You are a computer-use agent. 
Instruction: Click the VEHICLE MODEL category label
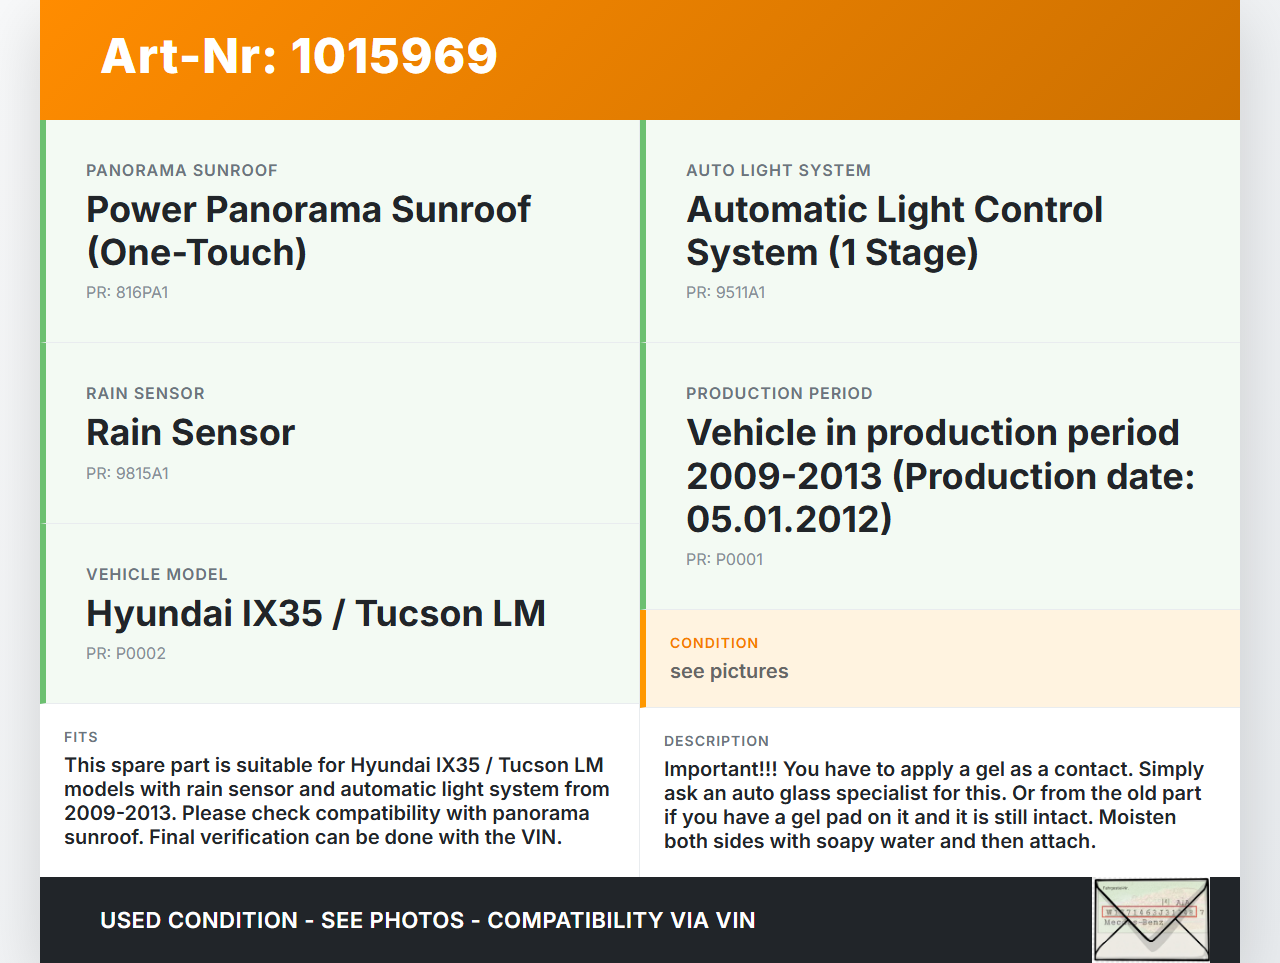157,575
